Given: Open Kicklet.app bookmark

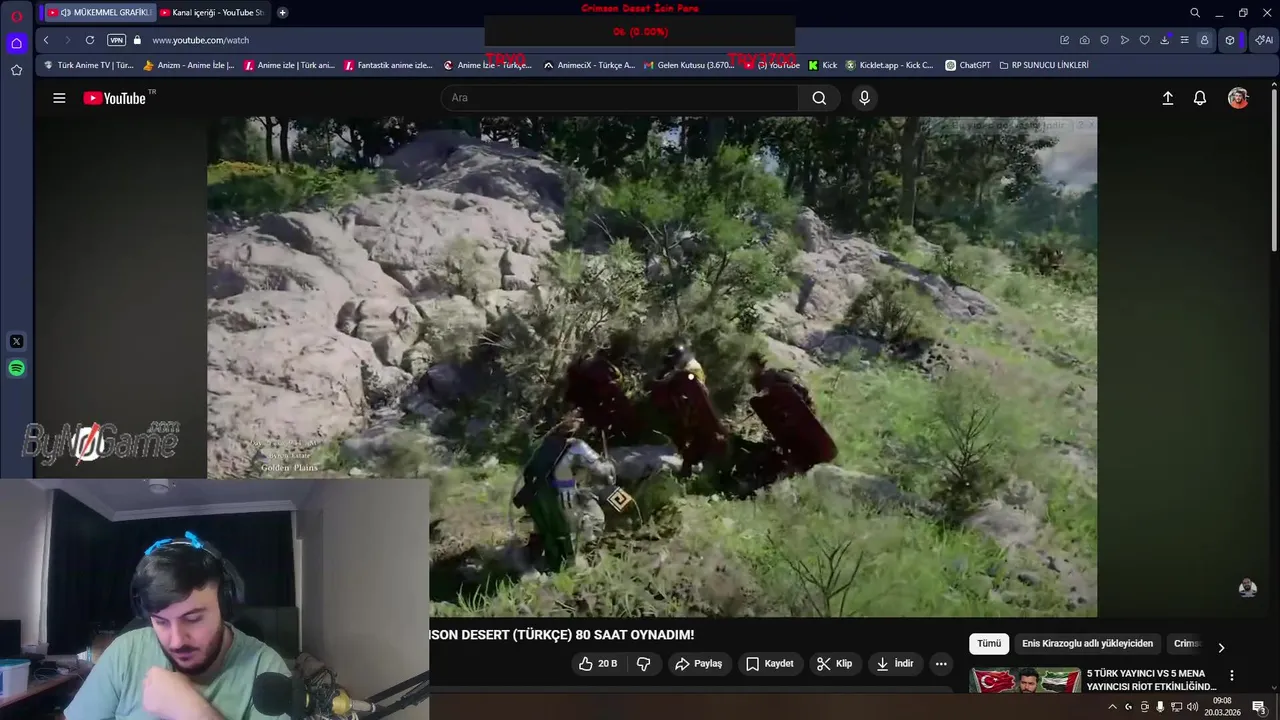Looking at the screenshot, I should click(889, 65).
